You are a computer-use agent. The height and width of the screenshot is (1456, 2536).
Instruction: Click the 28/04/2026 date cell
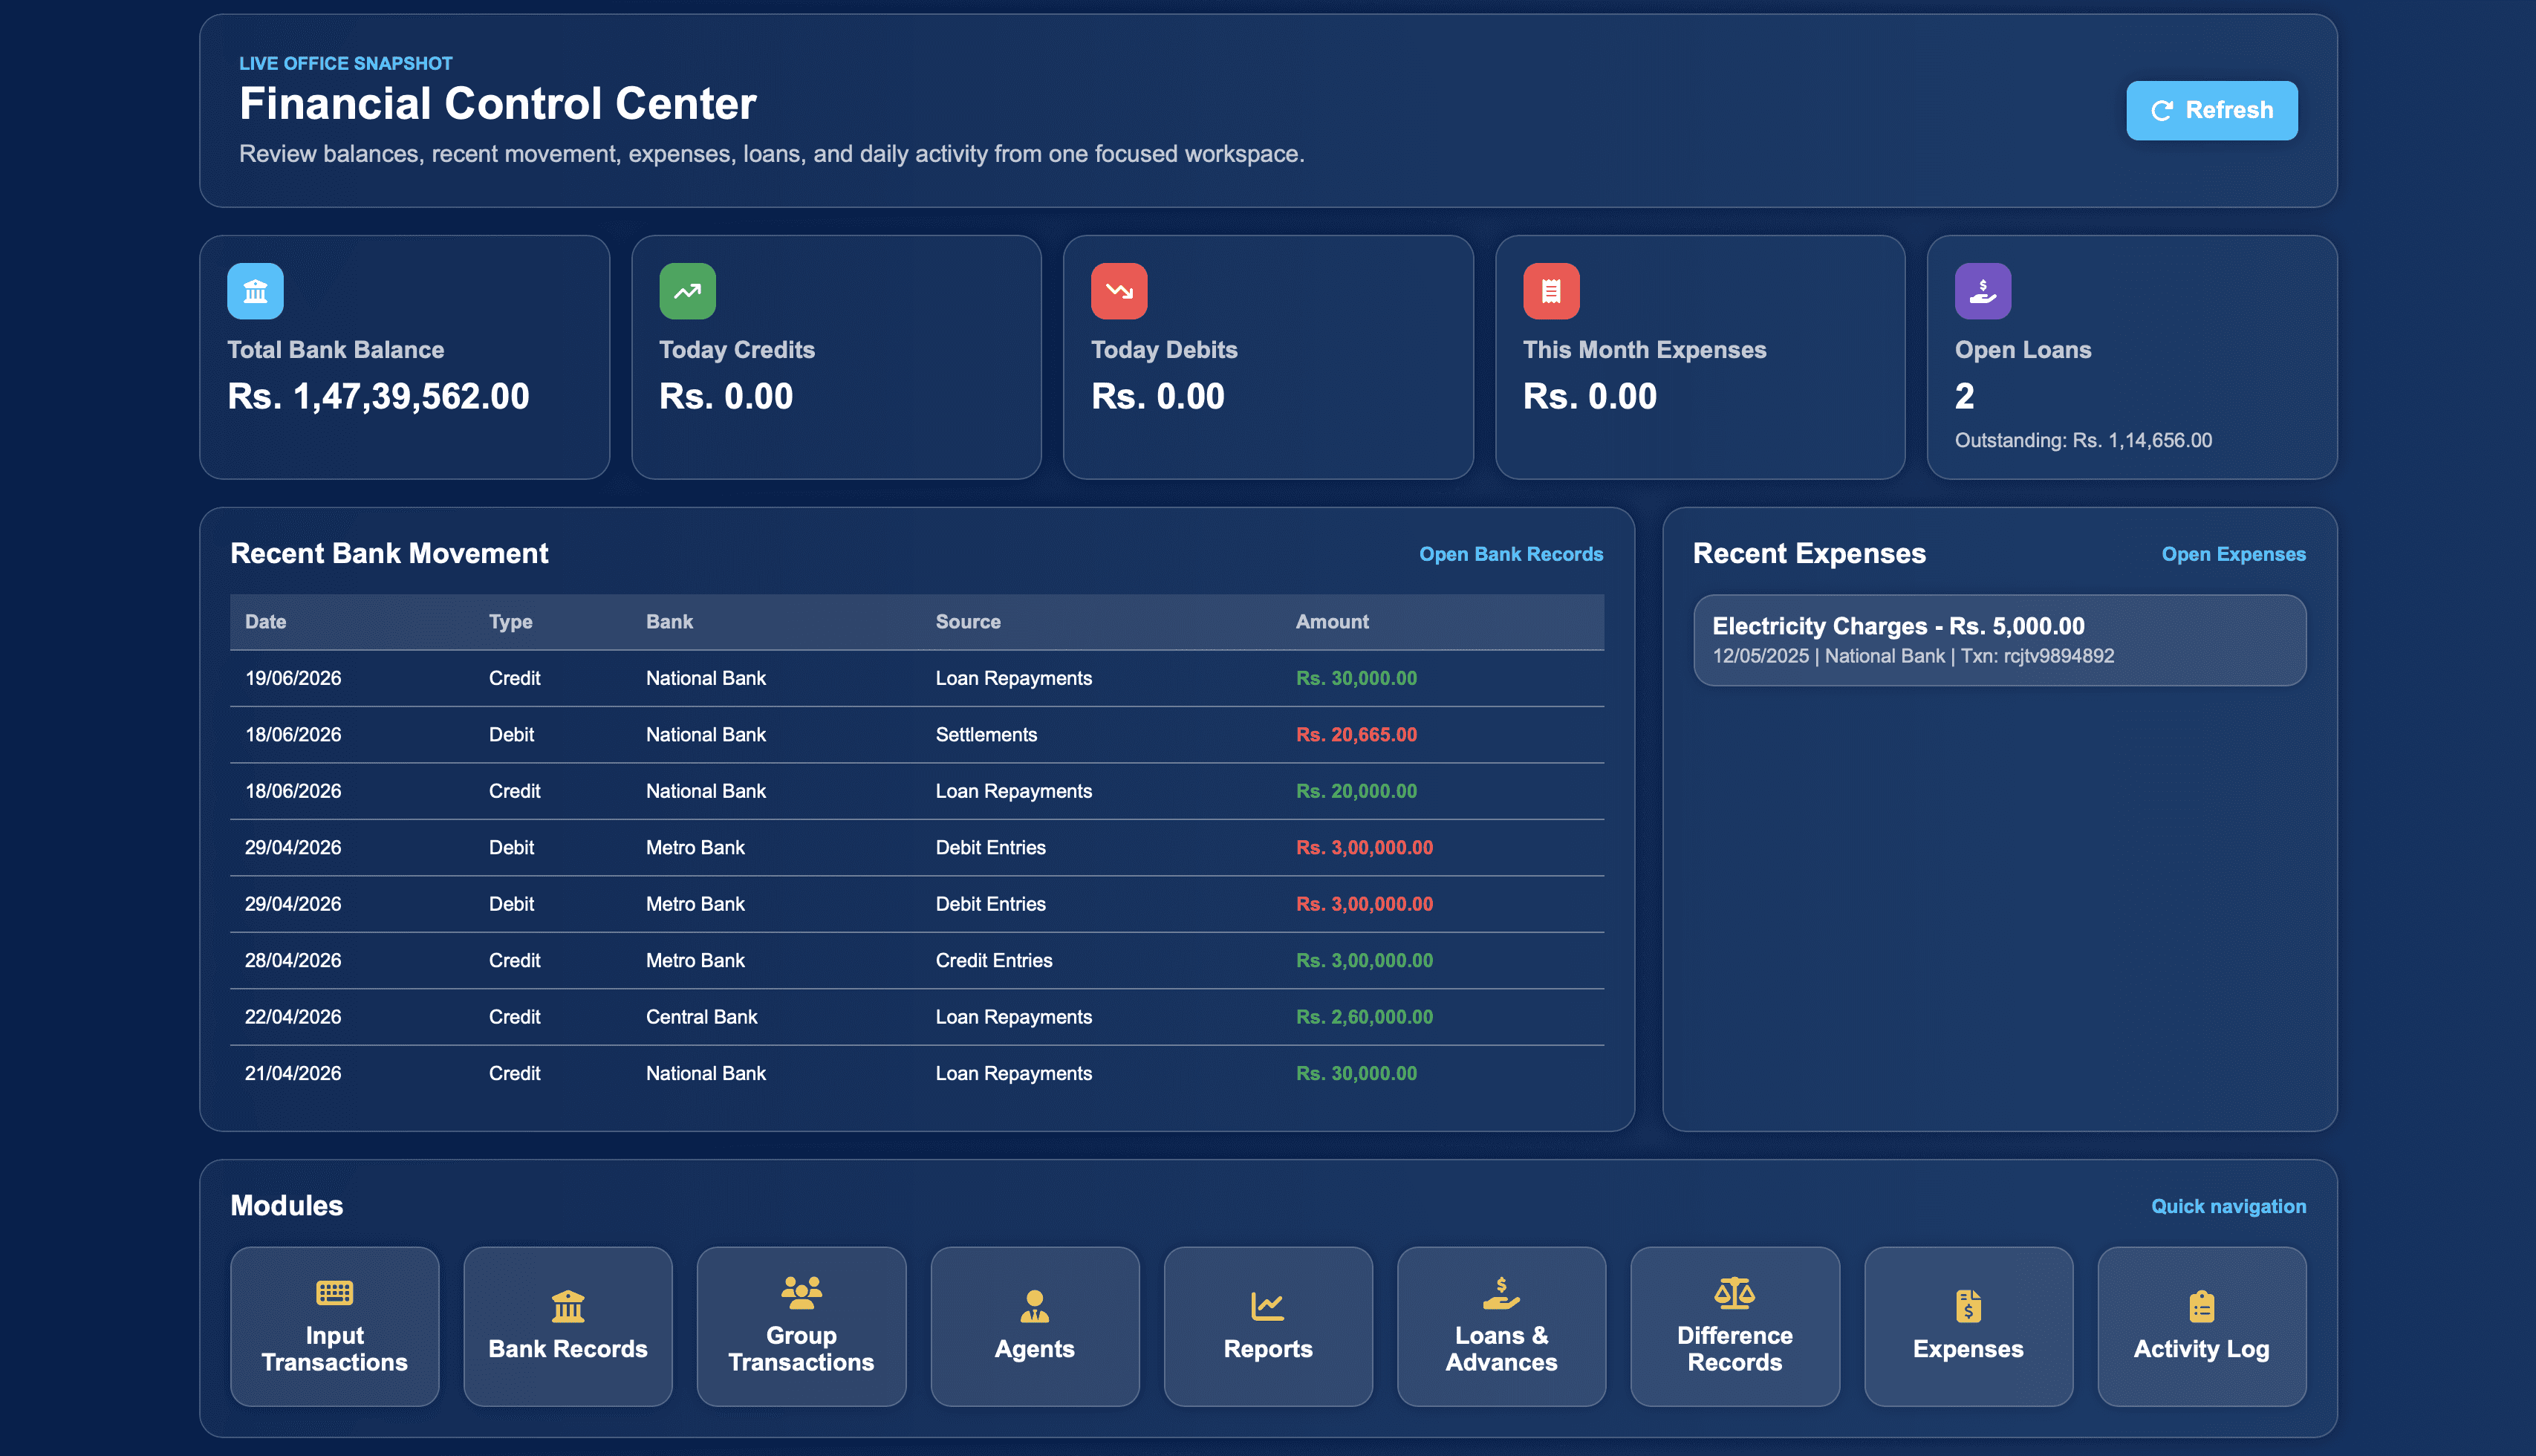(293, 961)
